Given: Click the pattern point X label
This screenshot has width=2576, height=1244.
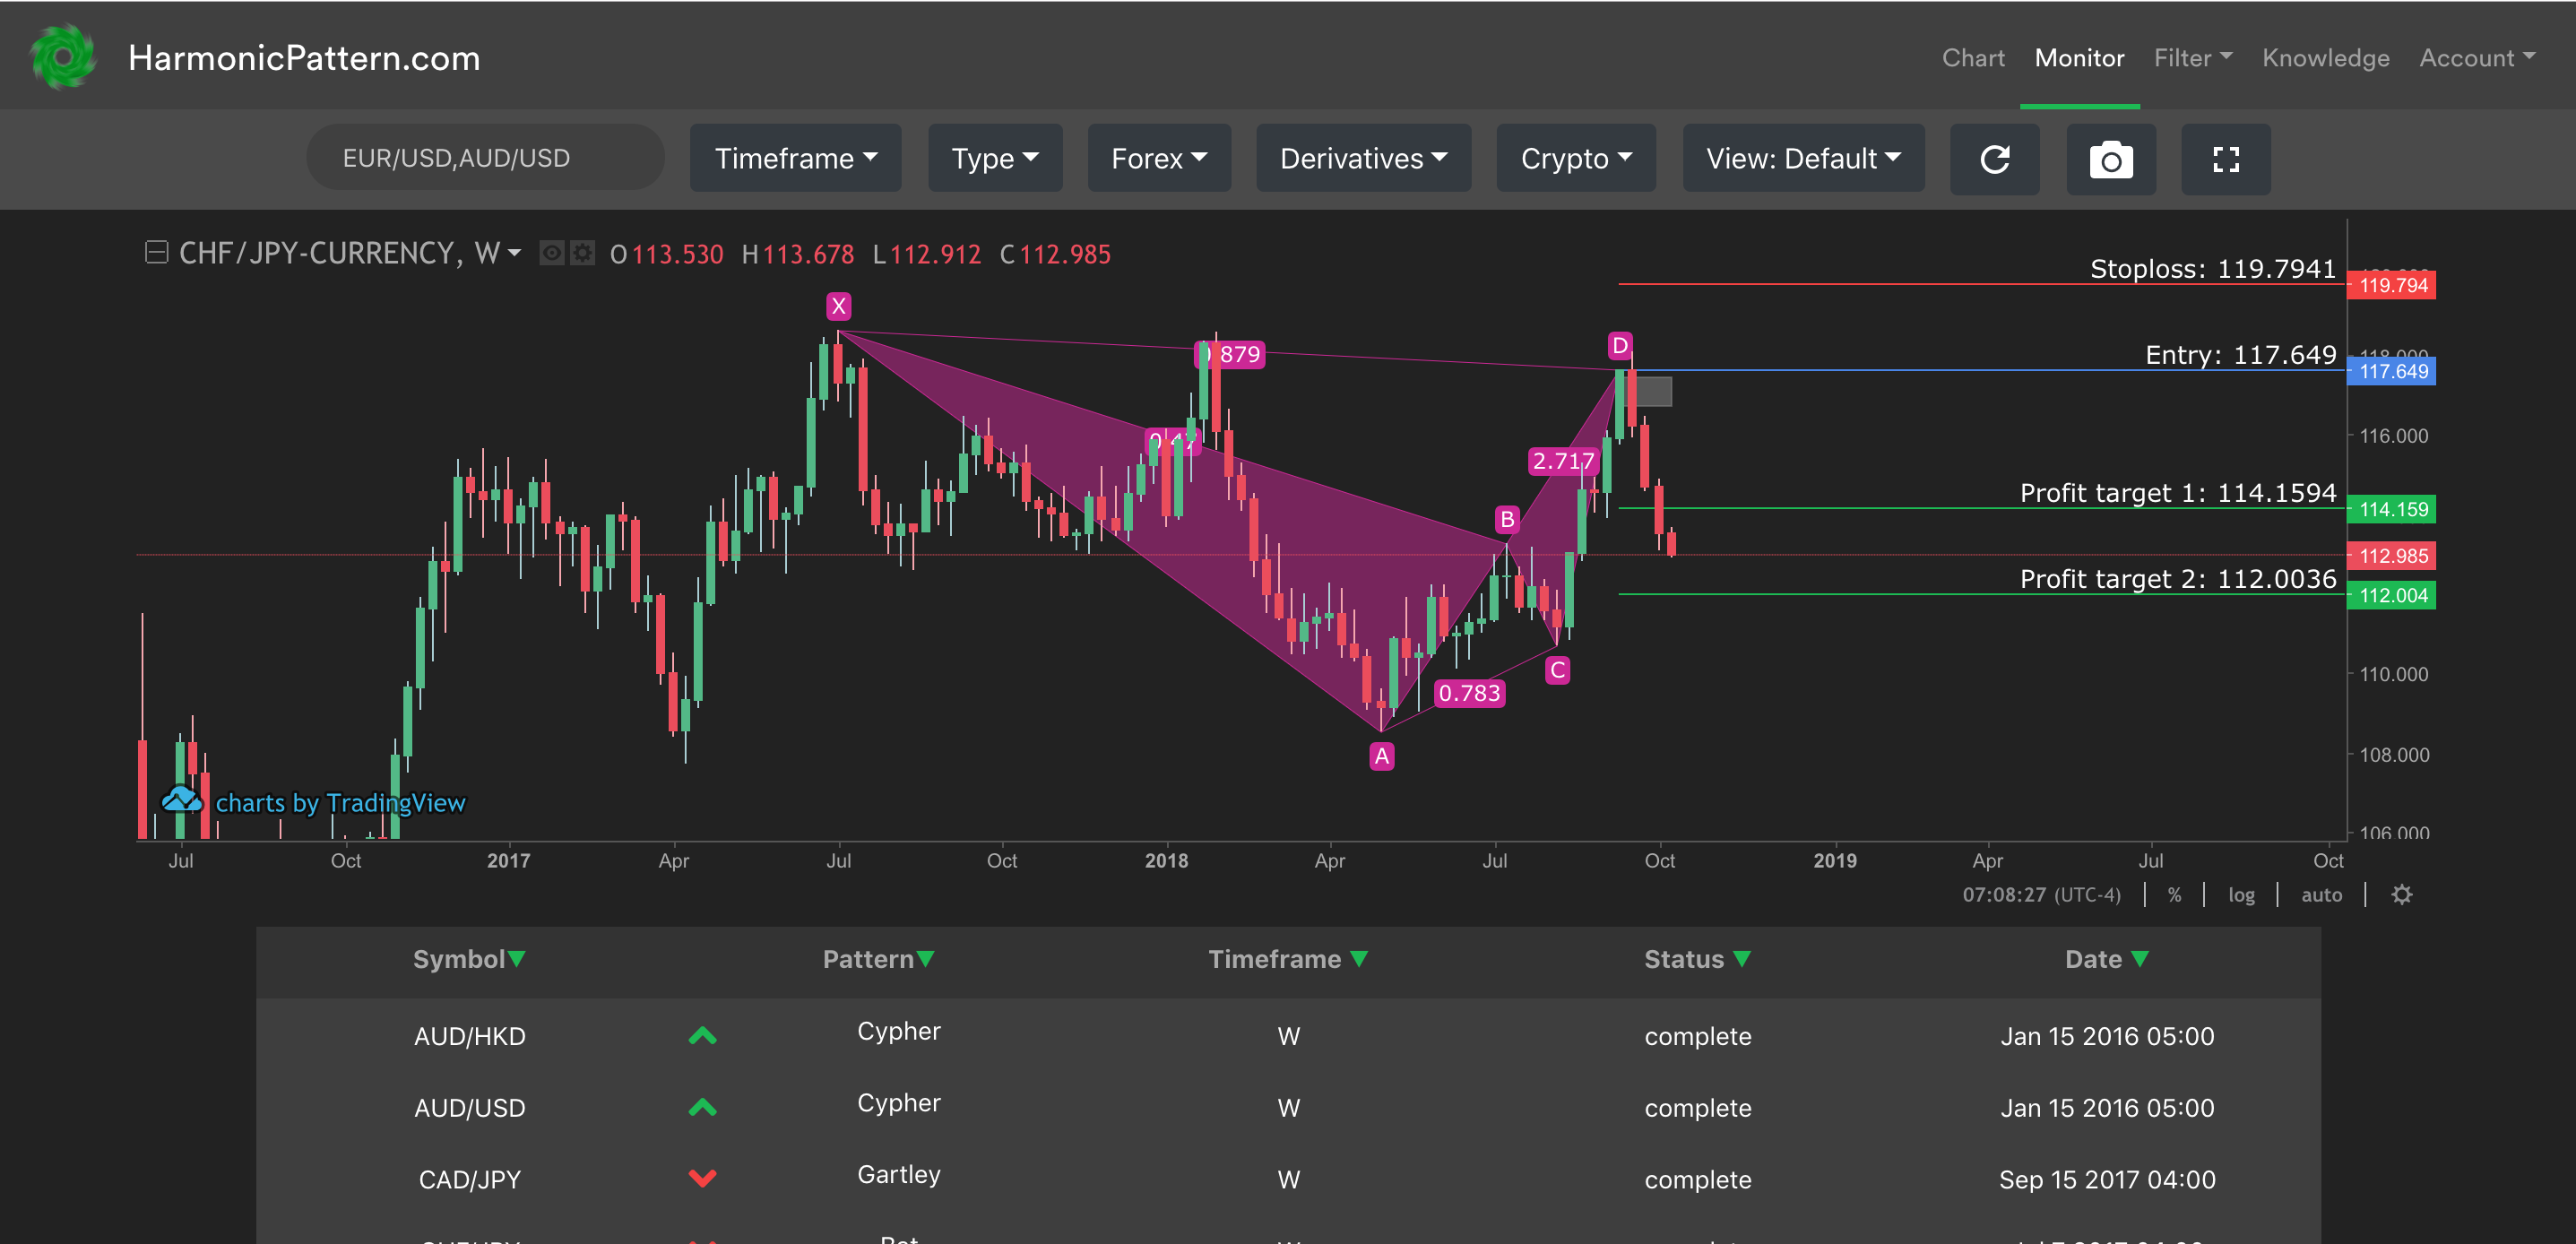Looking at the screenshot, I should (x=838, y=306).
